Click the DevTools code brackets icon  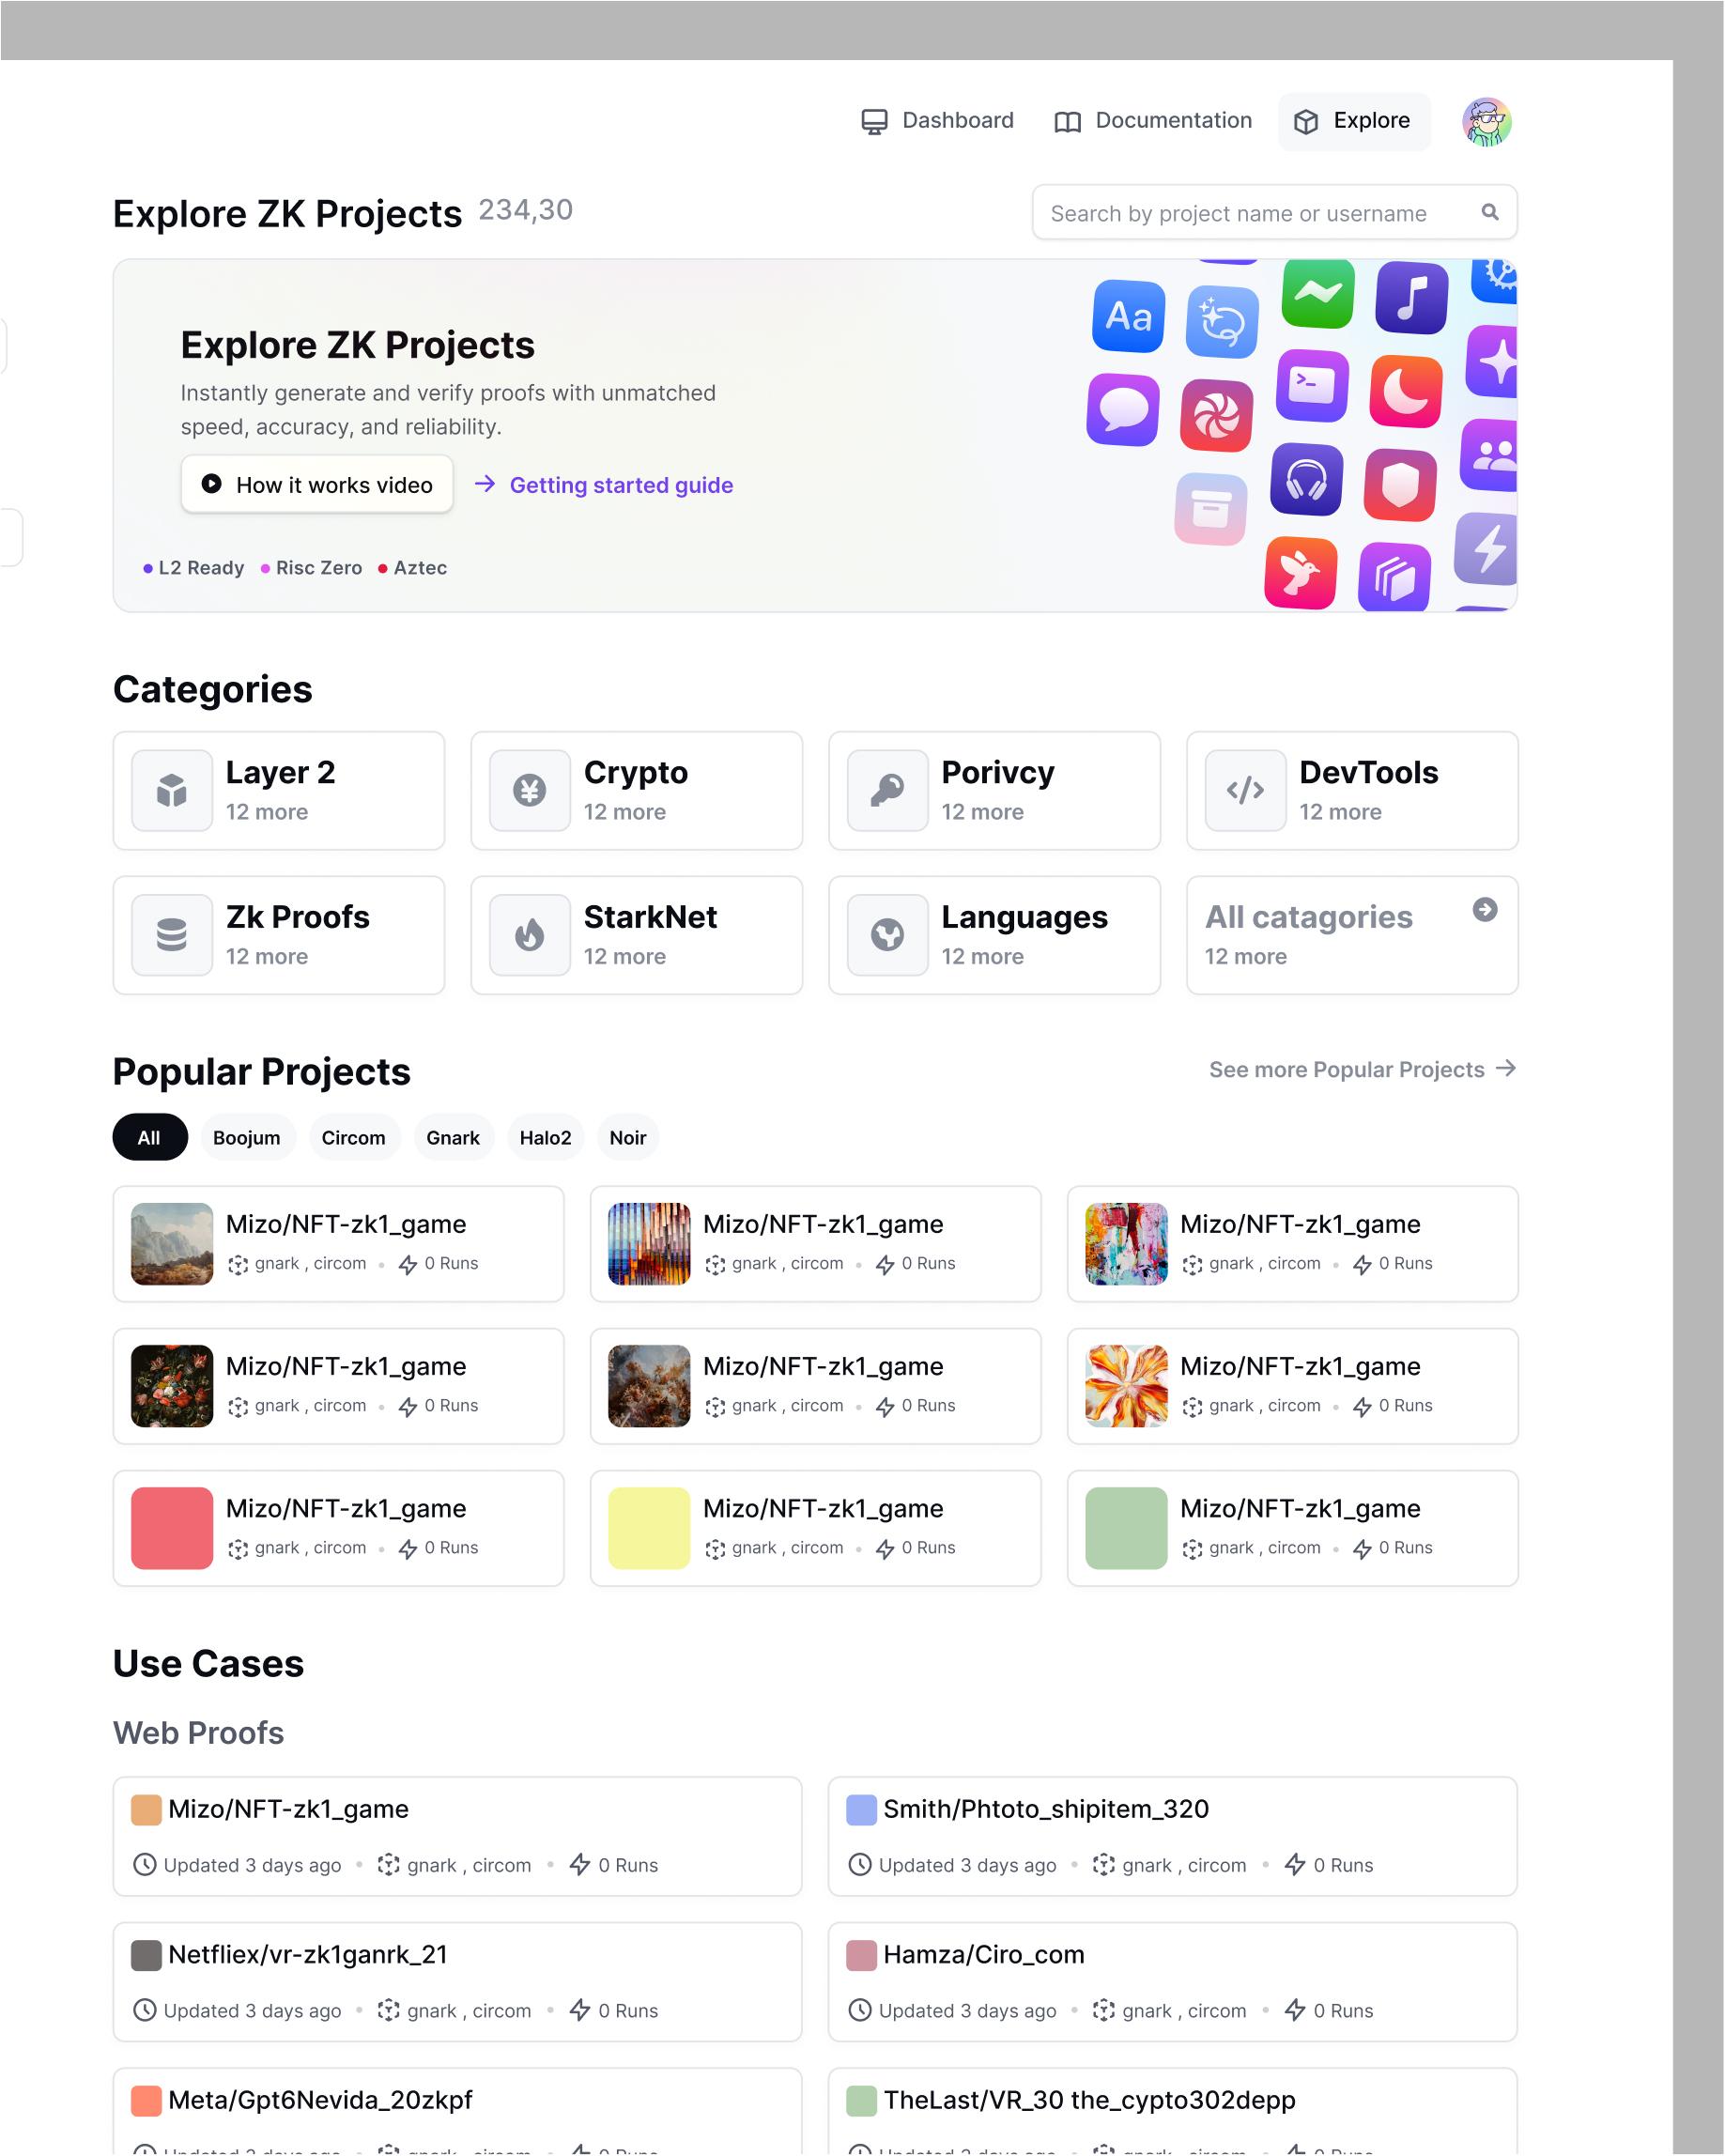pyautogui.click(x=1246, y=790)
